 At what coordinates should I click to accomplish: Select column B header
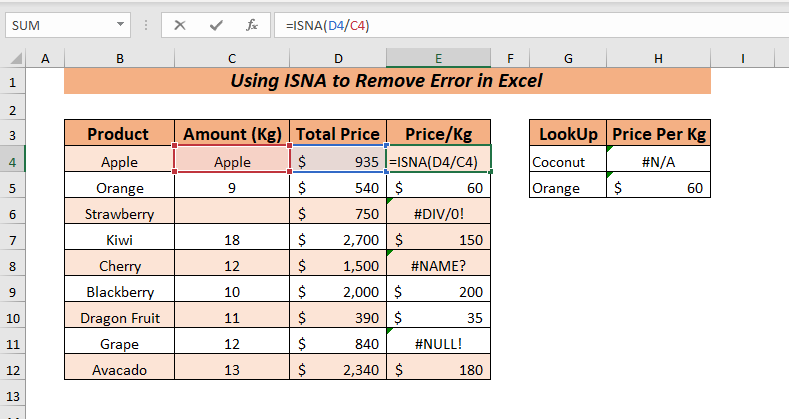point(120,59)
